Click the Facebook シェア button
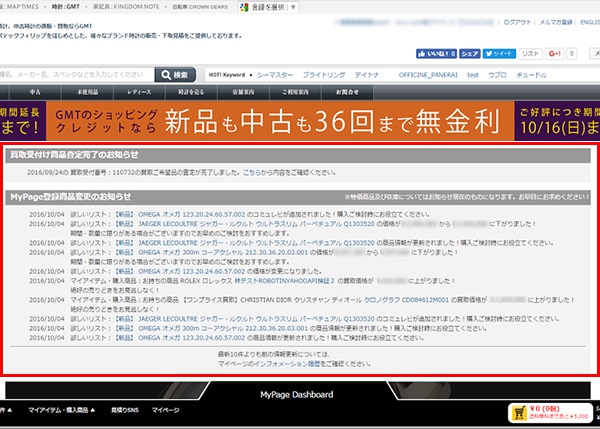600x429 pixels. 470,54
